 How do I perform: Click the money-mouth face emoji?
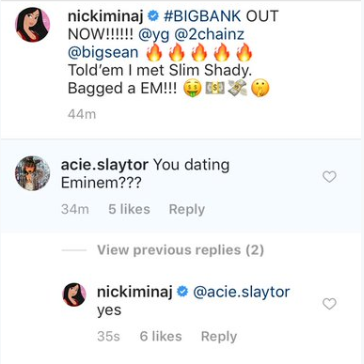tap(193, 89)
